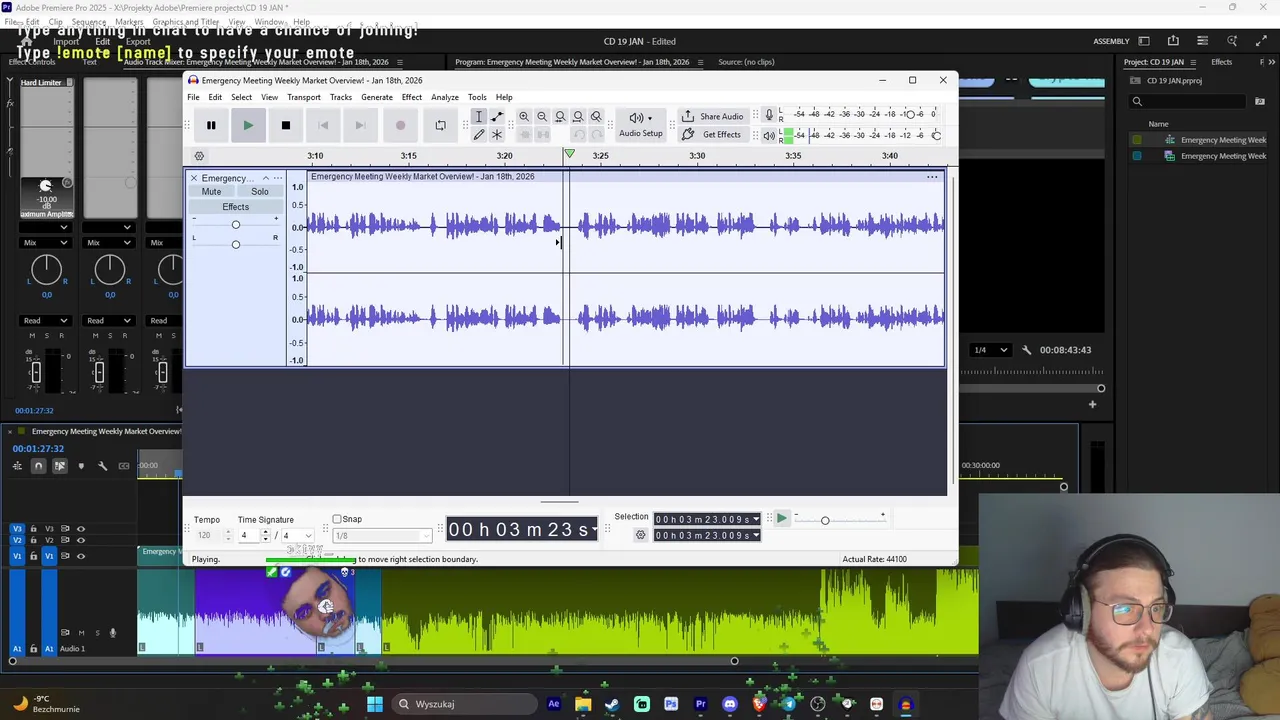
Task: Add marker icon in Premiere timeline
Action: point(81,466)
